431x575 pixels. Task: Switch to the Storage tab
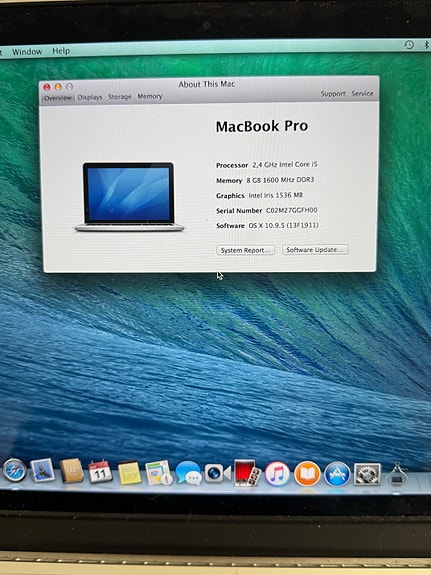(x=120, y=97)
